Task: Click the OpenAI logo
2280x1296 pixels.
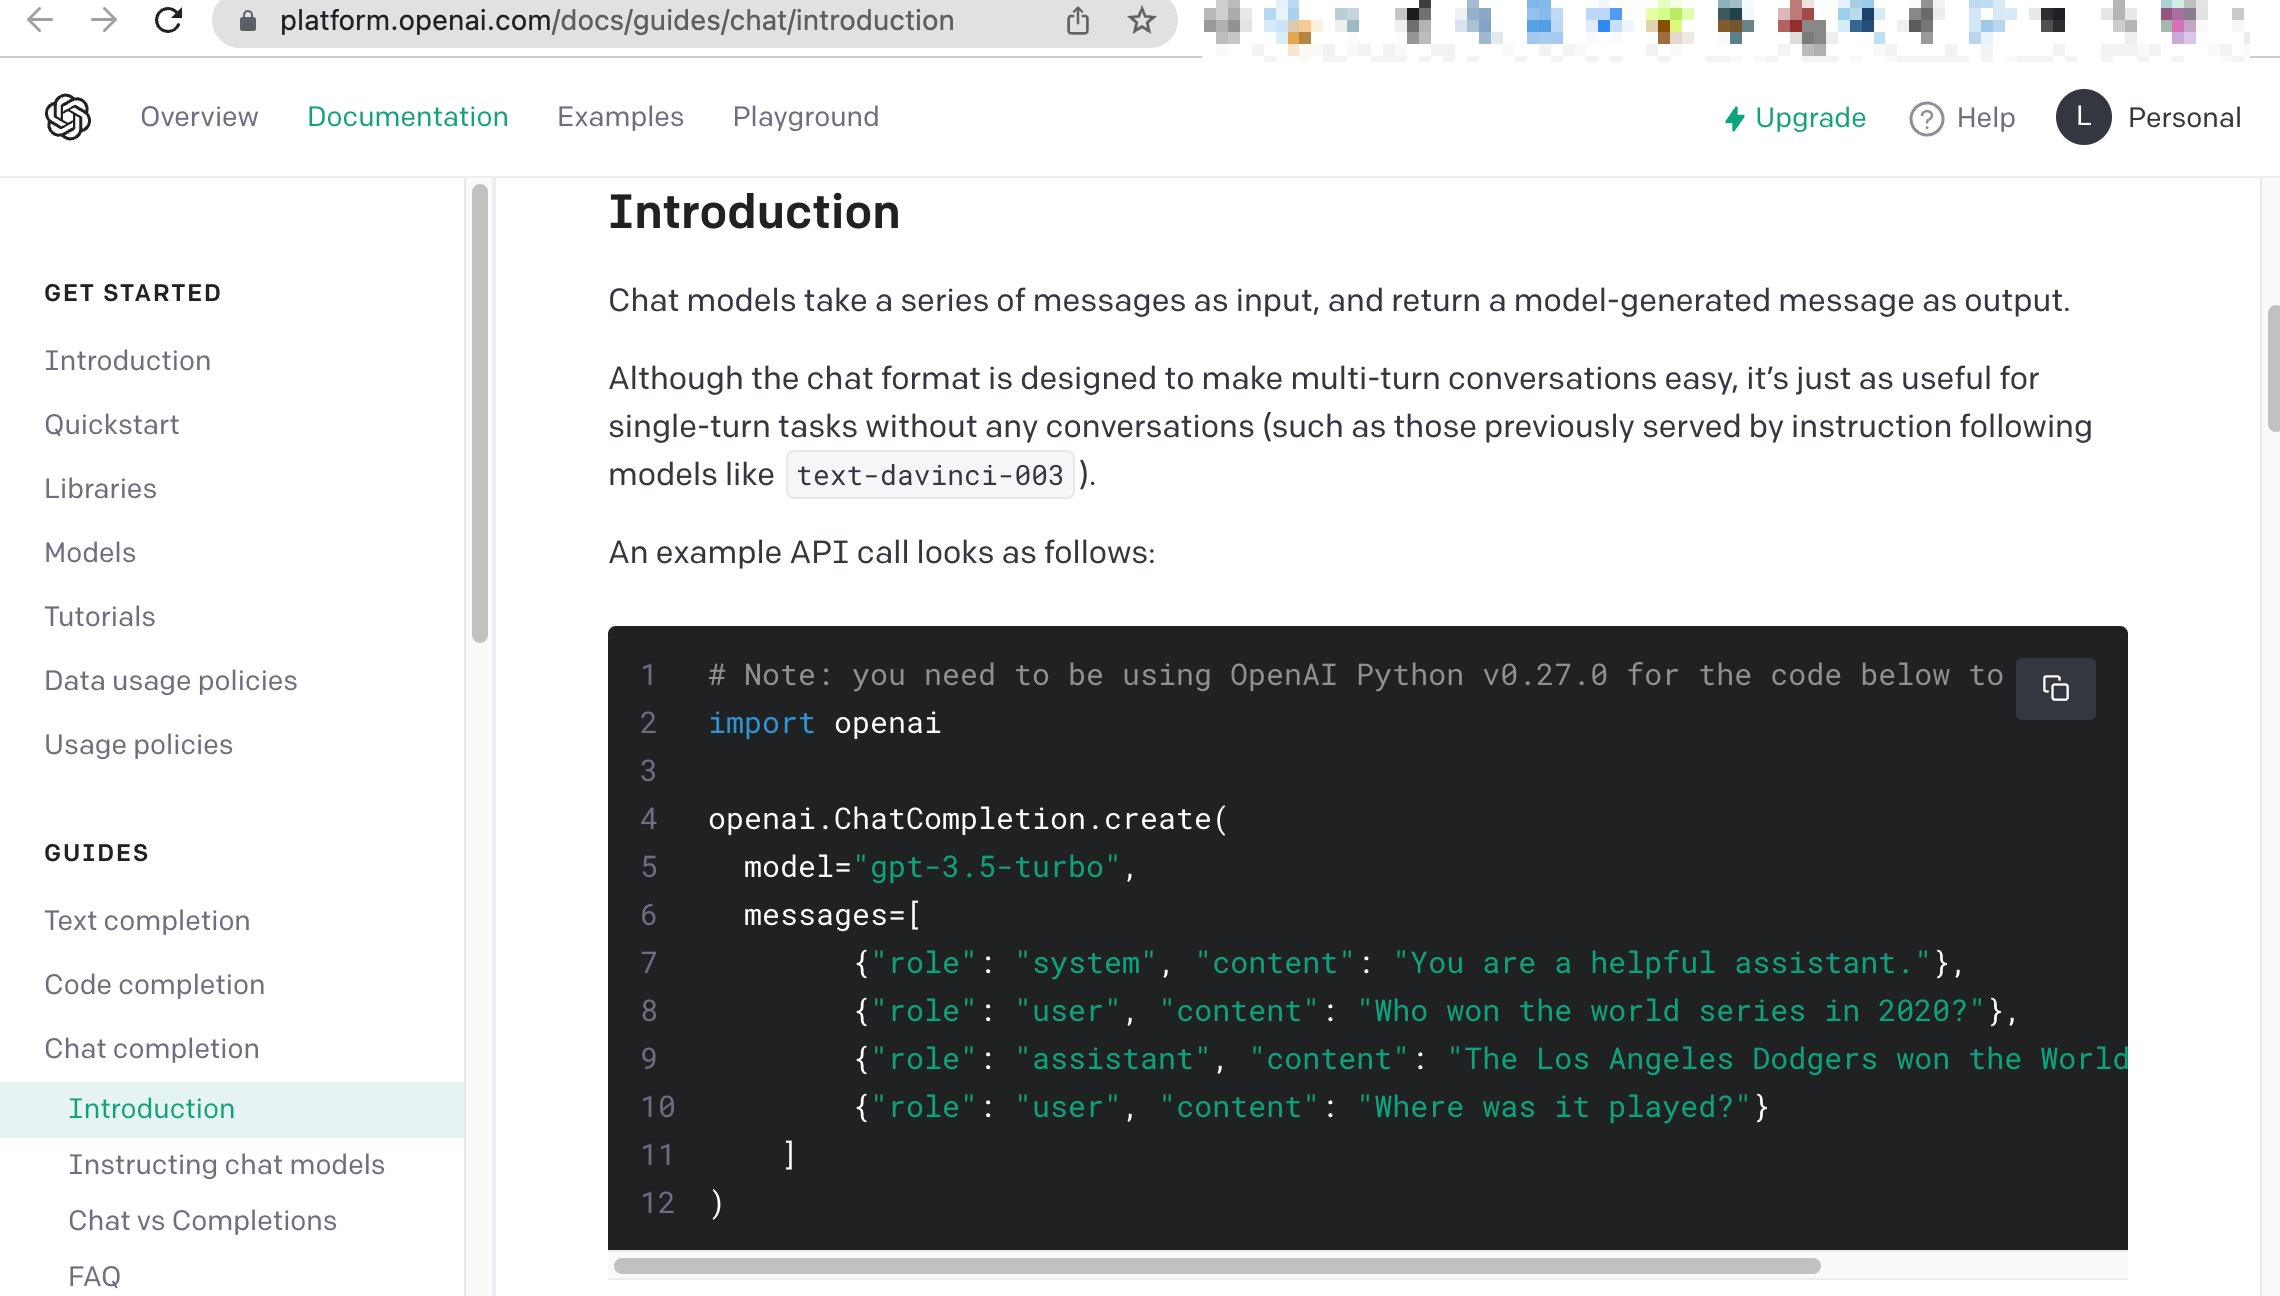Action: click(x=68, y=117)
